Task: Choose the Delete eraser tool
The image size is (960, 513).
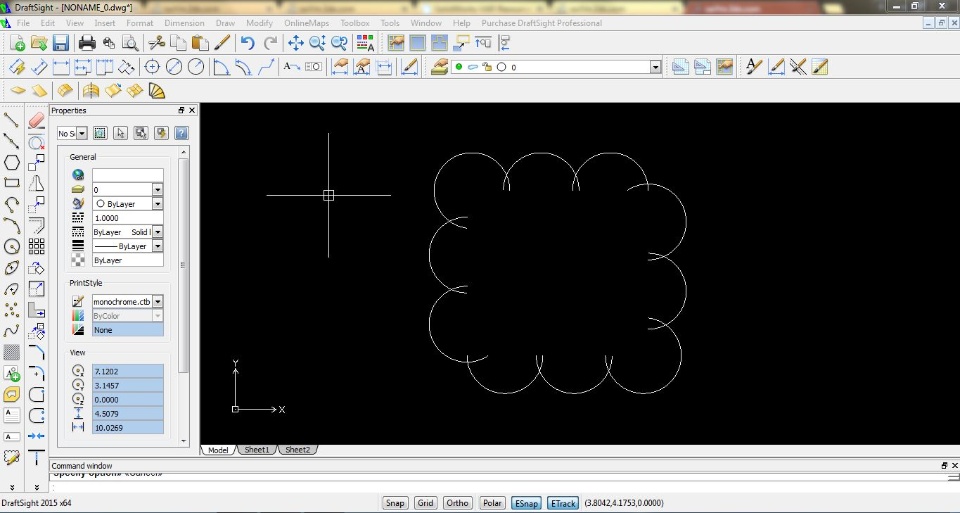Action: point(36,120)
